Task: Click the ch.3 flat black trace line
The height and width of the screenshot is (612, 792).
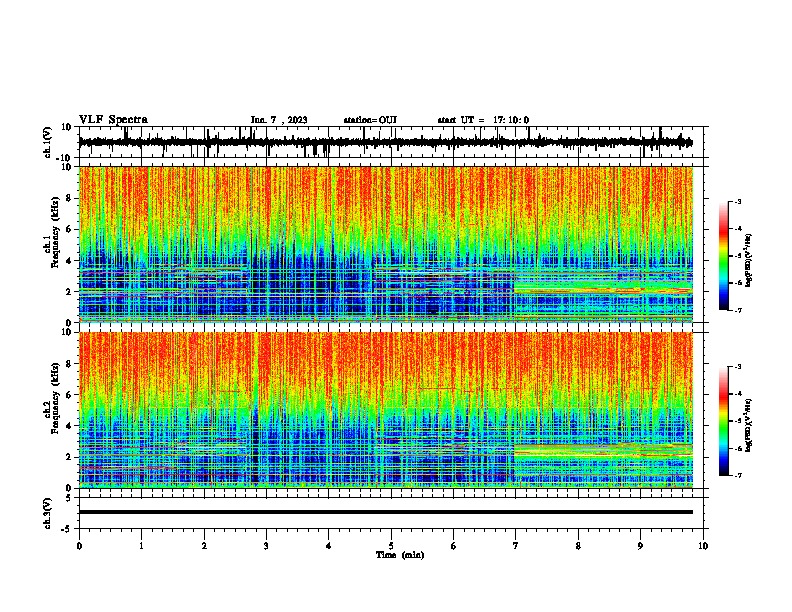Action: pyautogui.click(x=386, y=512)
